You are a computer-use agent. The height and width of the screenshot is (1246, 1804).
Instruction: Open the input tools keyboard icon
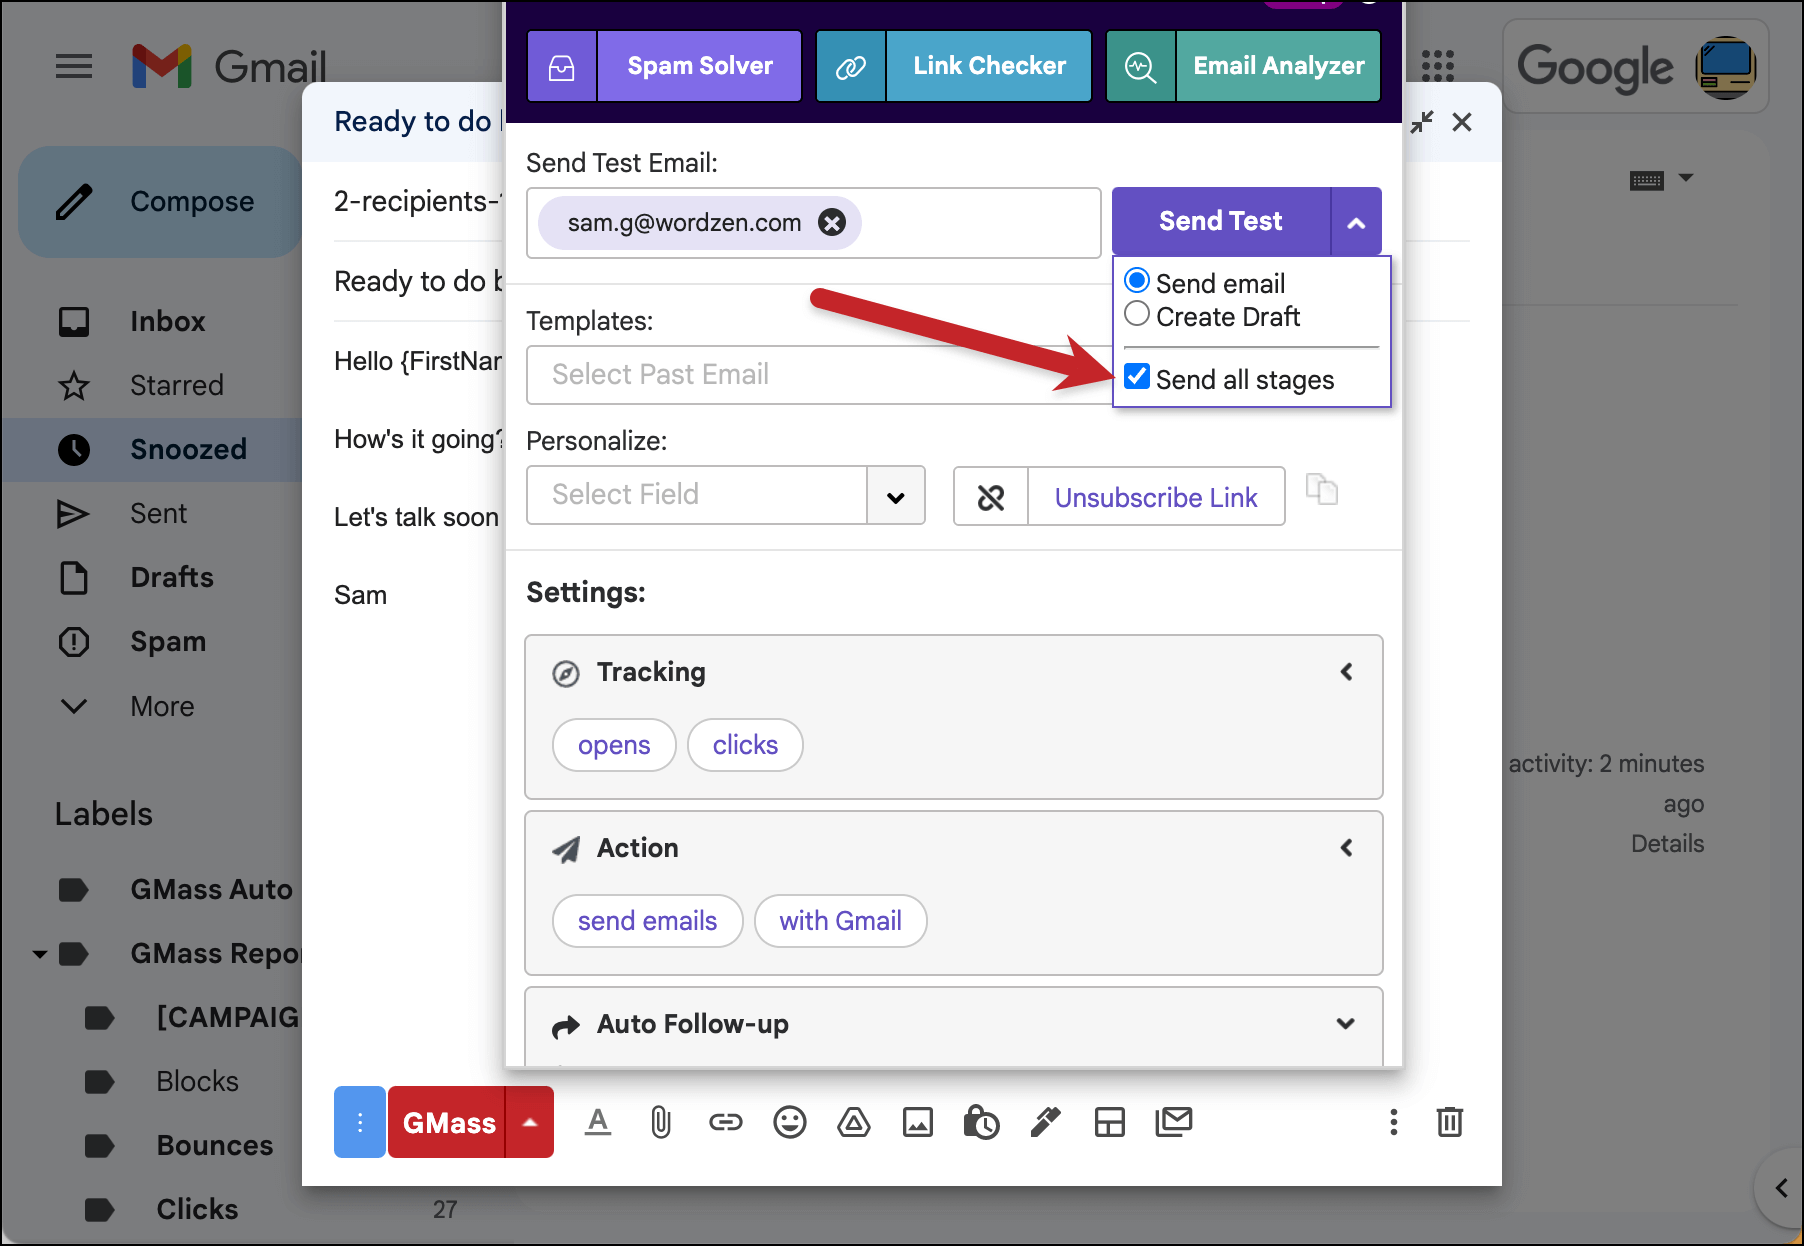tap(1647, 180)
